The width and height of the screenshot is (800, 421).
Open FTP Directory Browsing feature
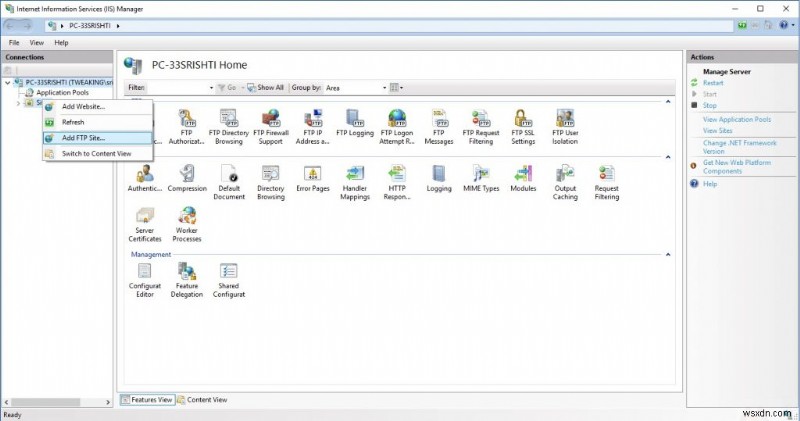tap(229, 127)
